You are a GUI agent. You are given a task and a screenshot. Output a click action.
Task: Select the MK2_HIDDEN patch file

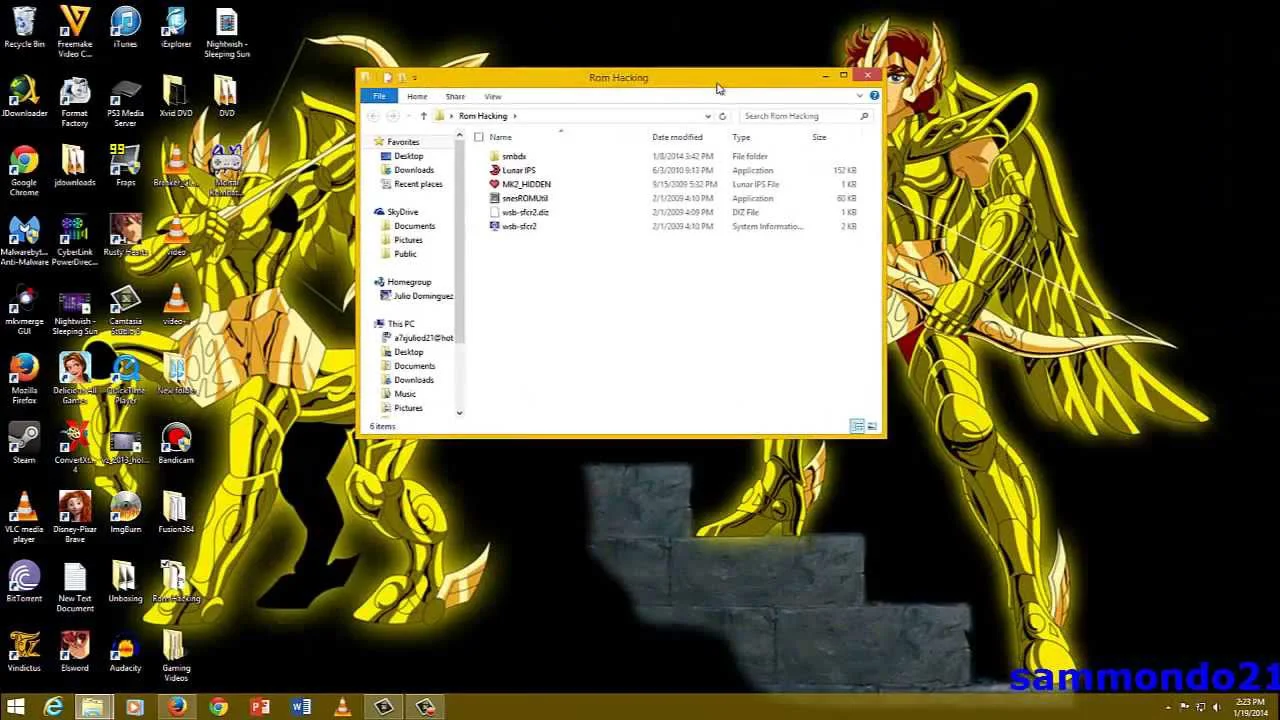point(525,184)
